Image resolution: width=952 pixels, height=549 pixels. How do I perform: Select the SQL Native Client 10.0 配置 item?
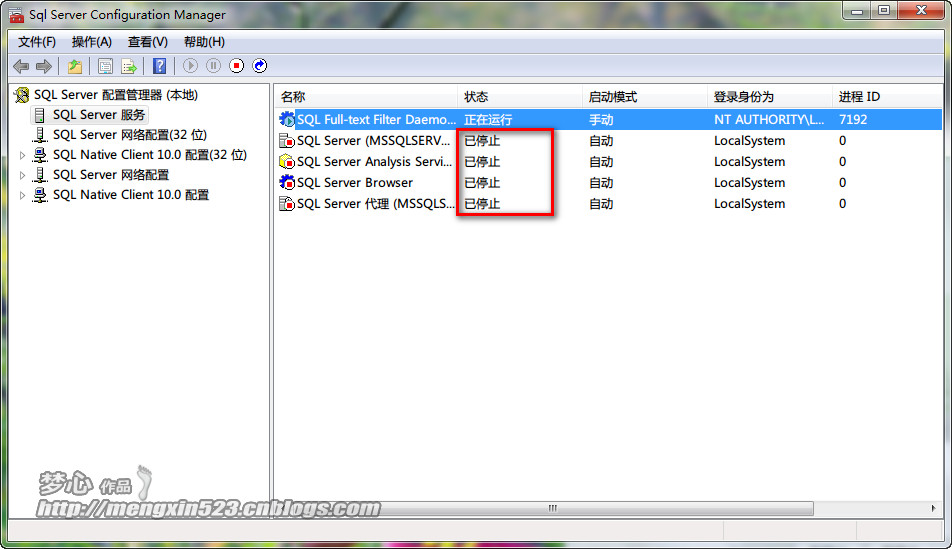tap(131, 195)
